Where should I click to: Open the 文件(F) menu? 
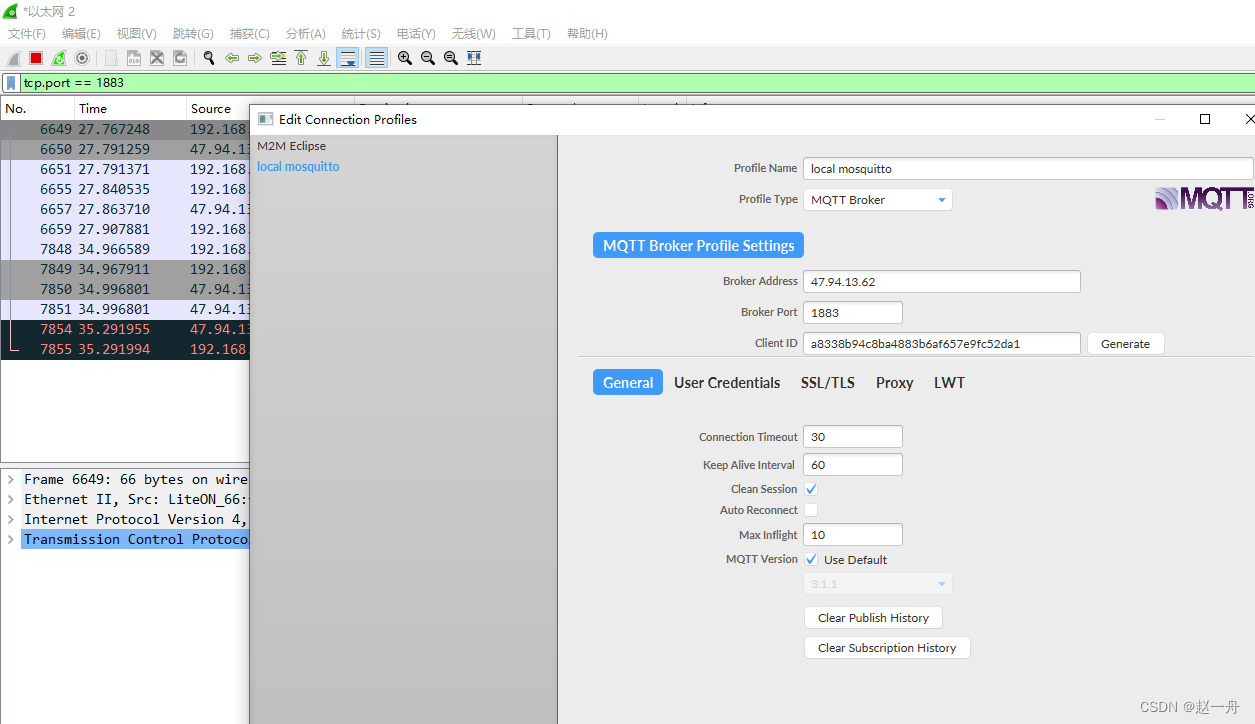(x=27, y=34)
